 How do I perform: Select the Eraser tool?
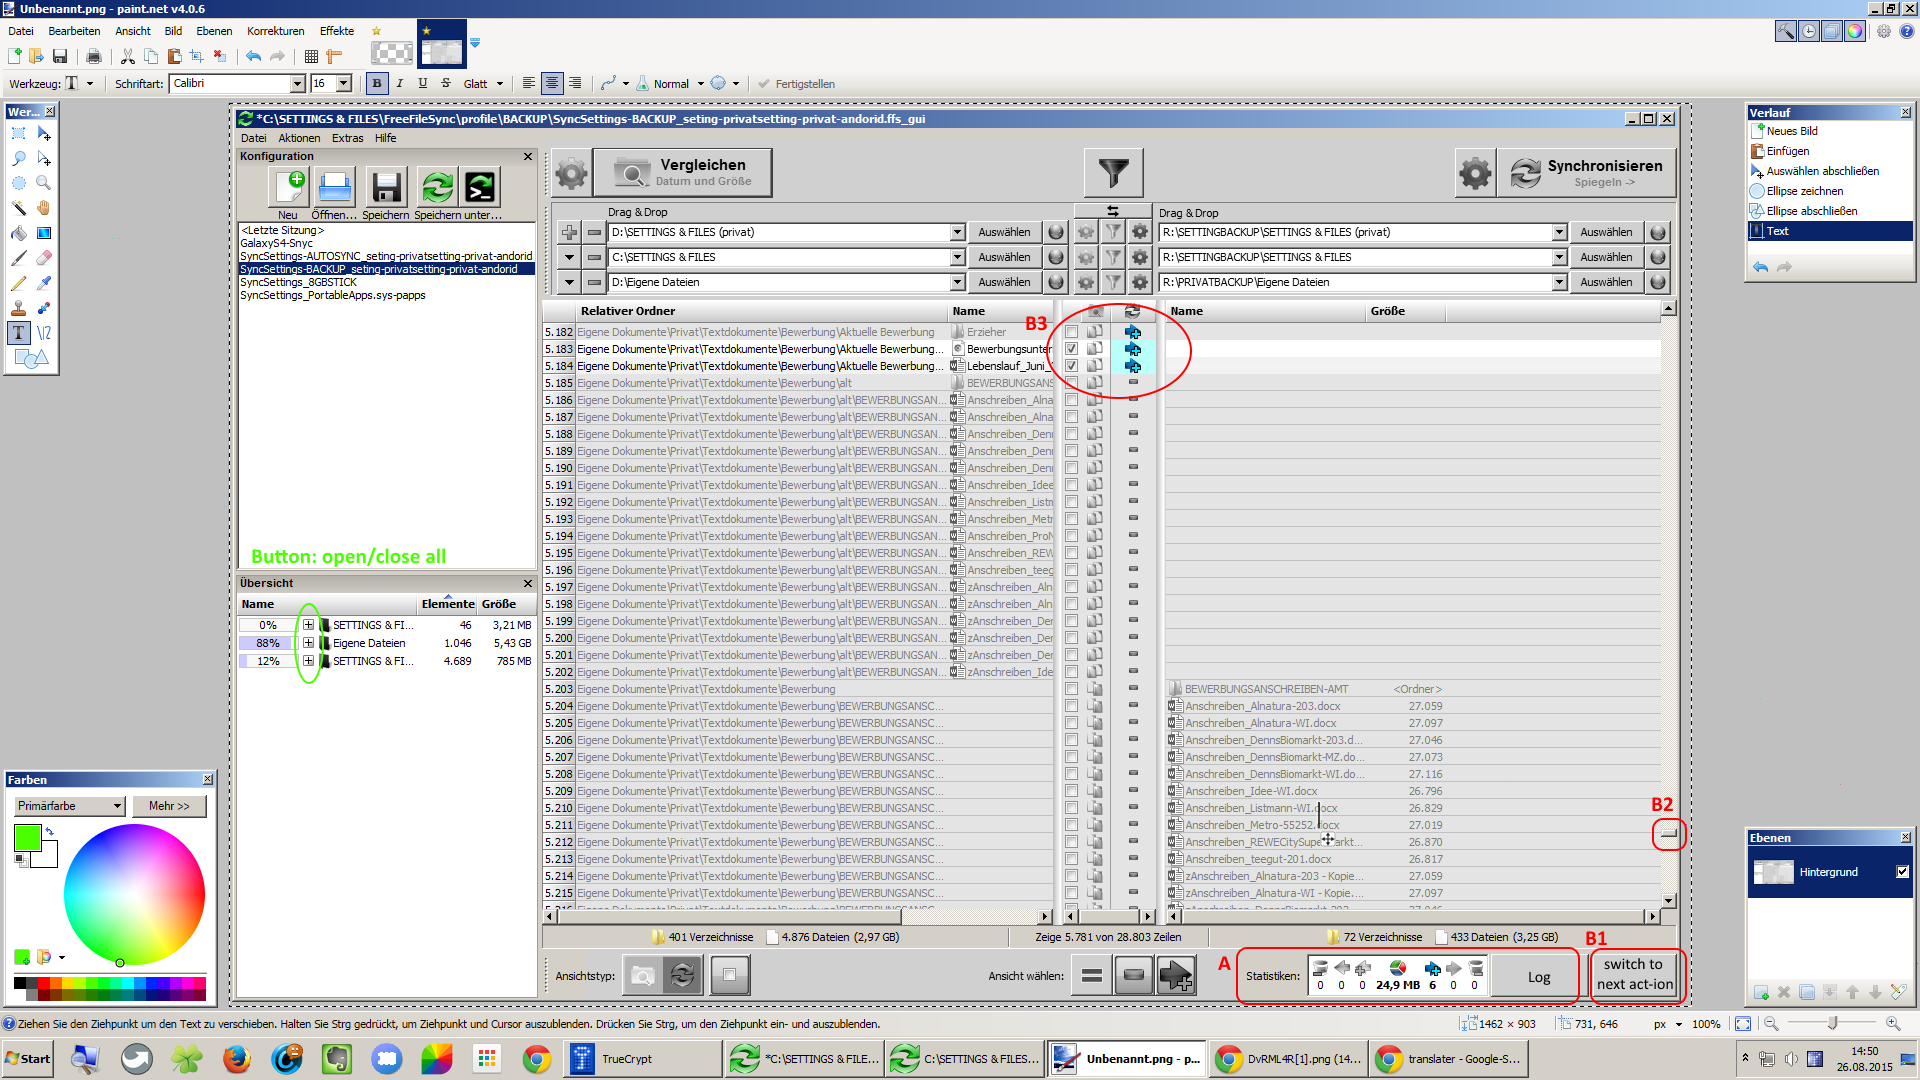44,258
